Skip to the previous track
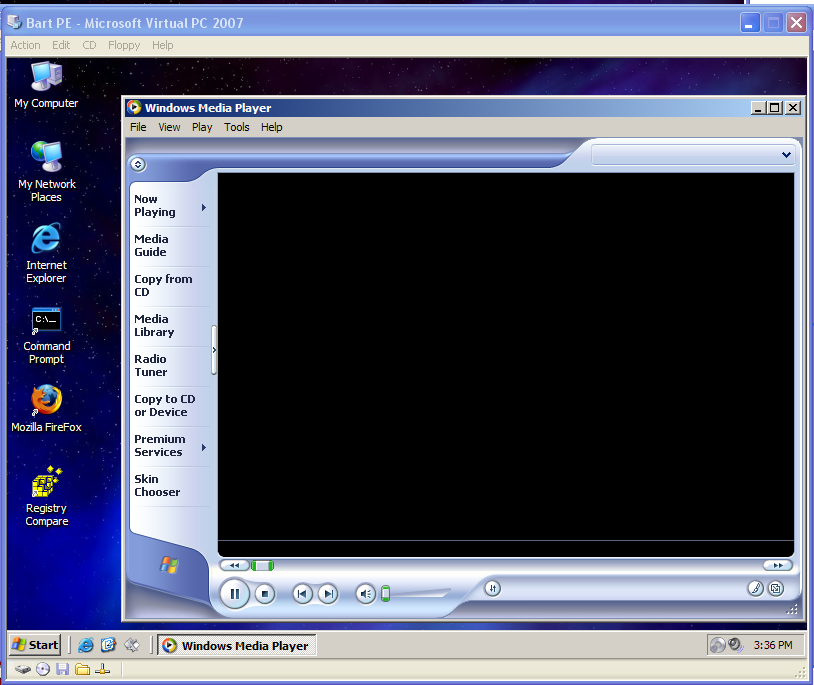The height and width of the screenshot is (685, 814). (x=302, y=594)
